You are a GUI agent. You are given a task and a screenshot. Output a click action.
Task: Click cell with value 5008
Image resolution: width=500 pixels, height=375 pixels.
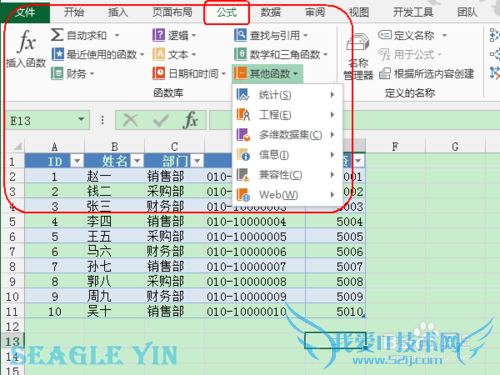click(335, 281)
